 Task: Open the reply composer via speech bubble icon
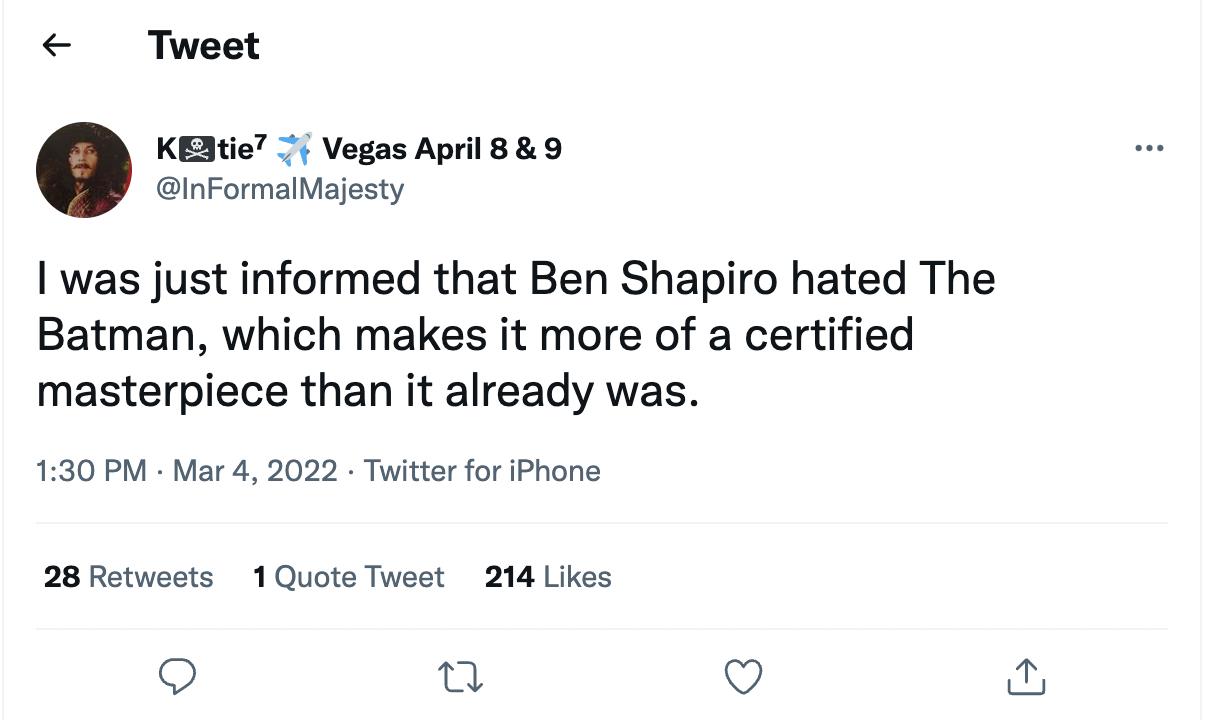pos(178,677)
